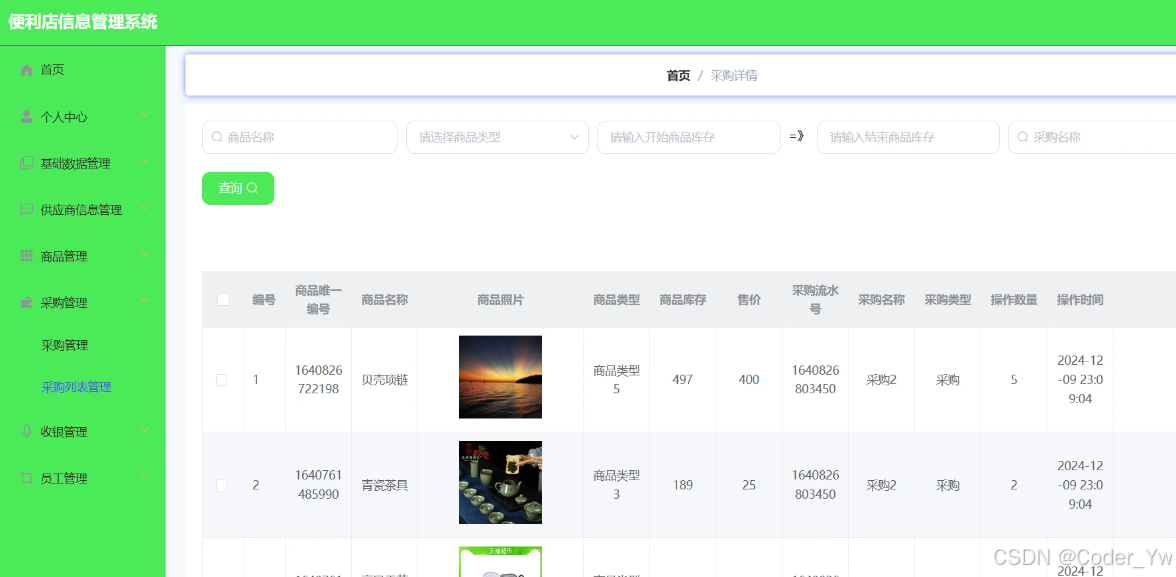
Task: Open the 员工管理 menu label
Action: pos(64,479)
